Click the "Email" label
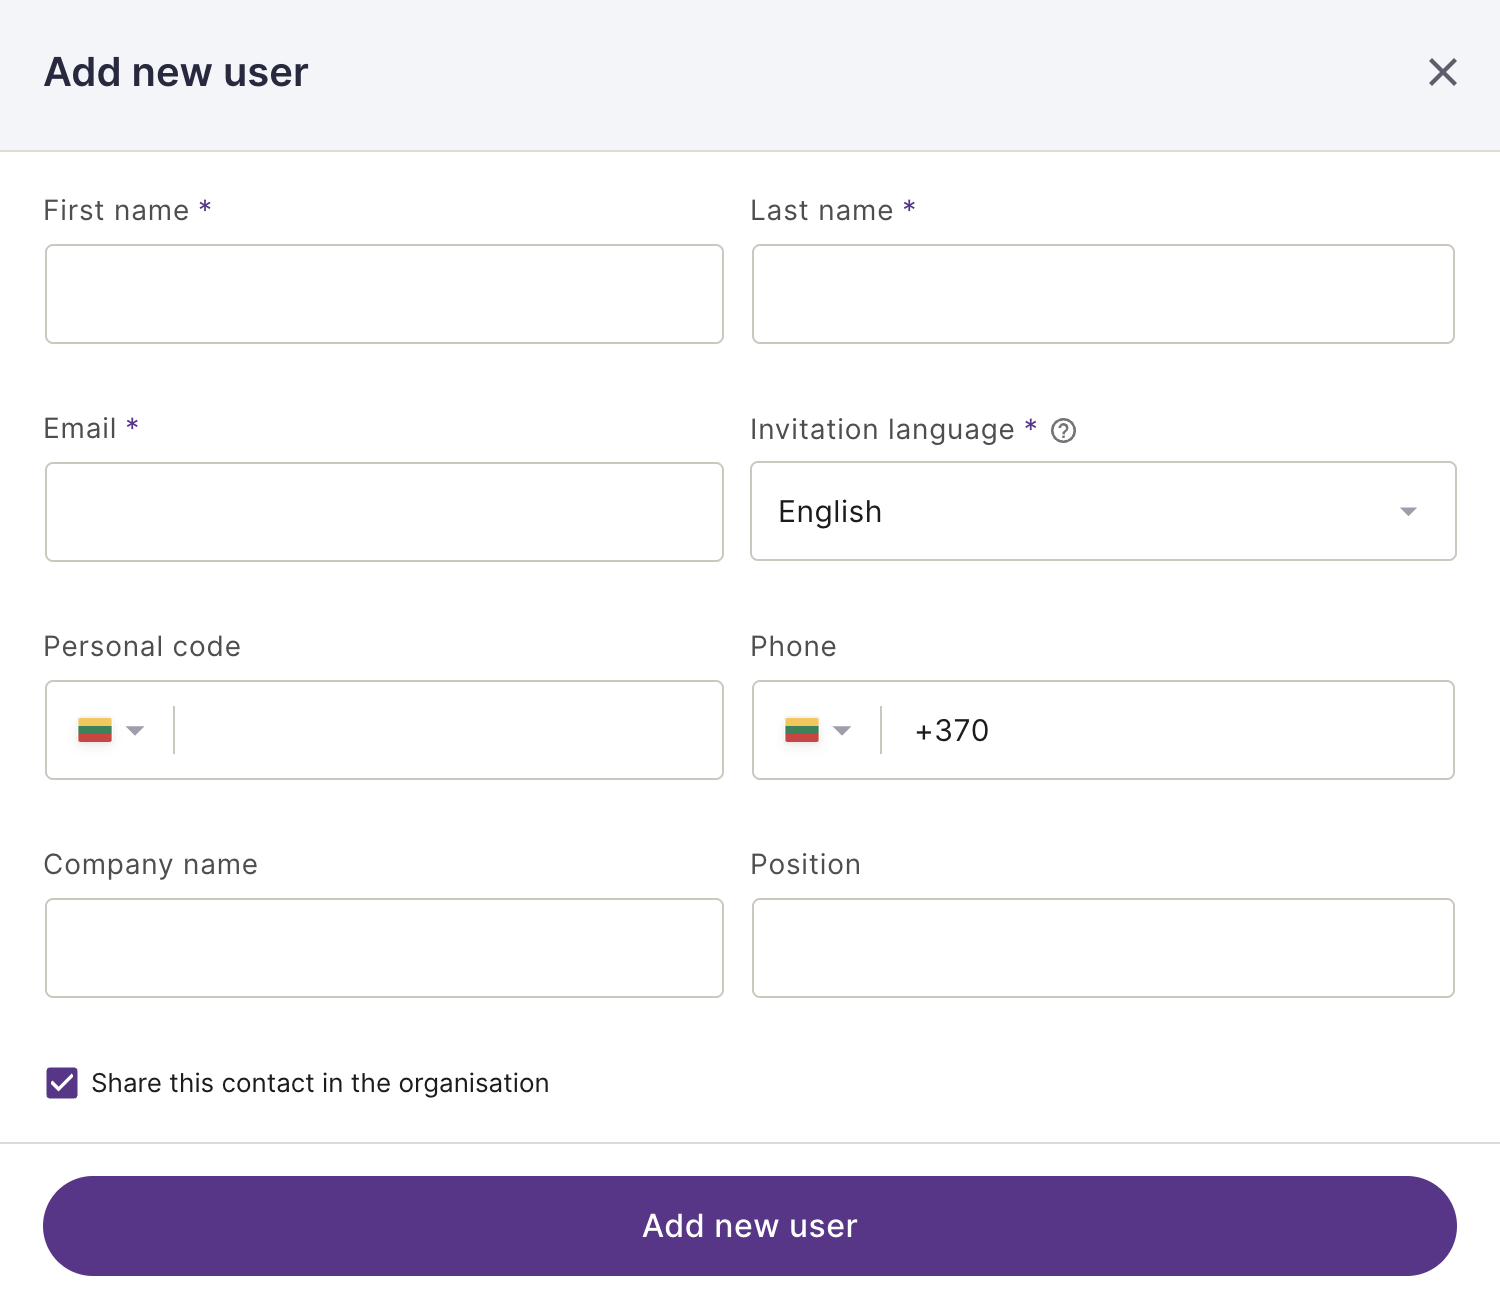The width and height of the screenshot is (1500, 1302). coord(80,428)
